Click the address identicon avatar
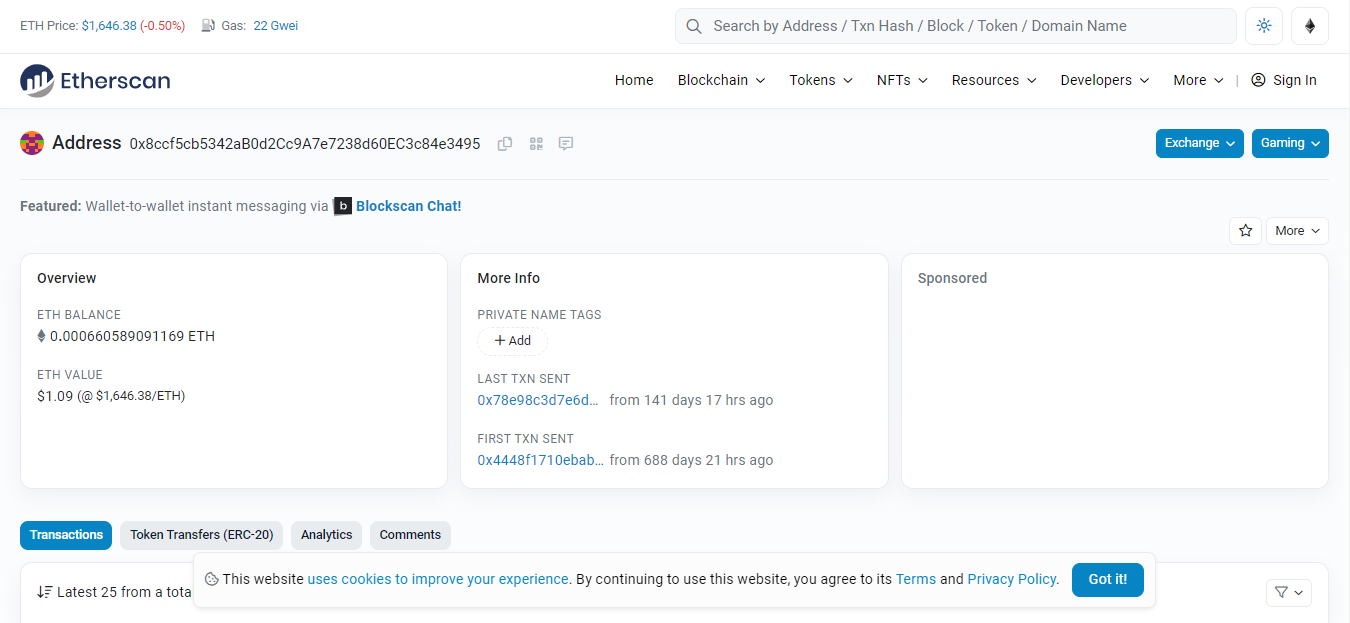The width and height of the screenshot is (1350, 623). (32, 143)
